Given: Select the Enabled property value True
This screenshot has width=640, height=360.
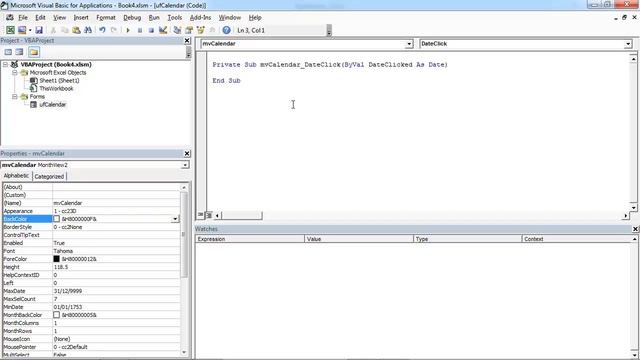Looking at the screenshot, I should 116,243.
